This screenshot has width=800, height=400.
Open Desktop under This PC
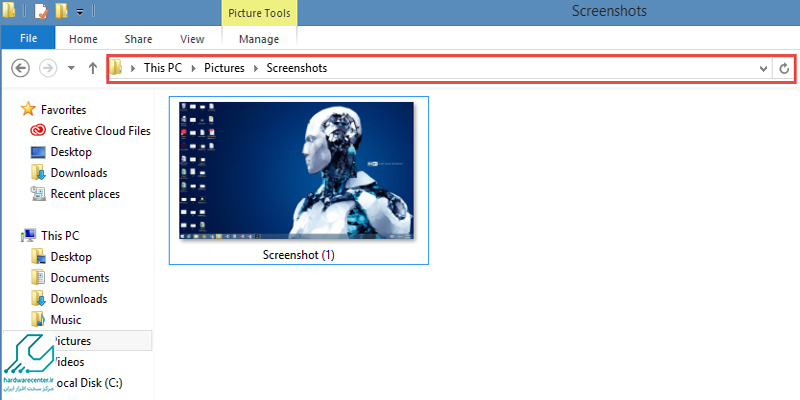pyautogui.click(x=71, y=257)
